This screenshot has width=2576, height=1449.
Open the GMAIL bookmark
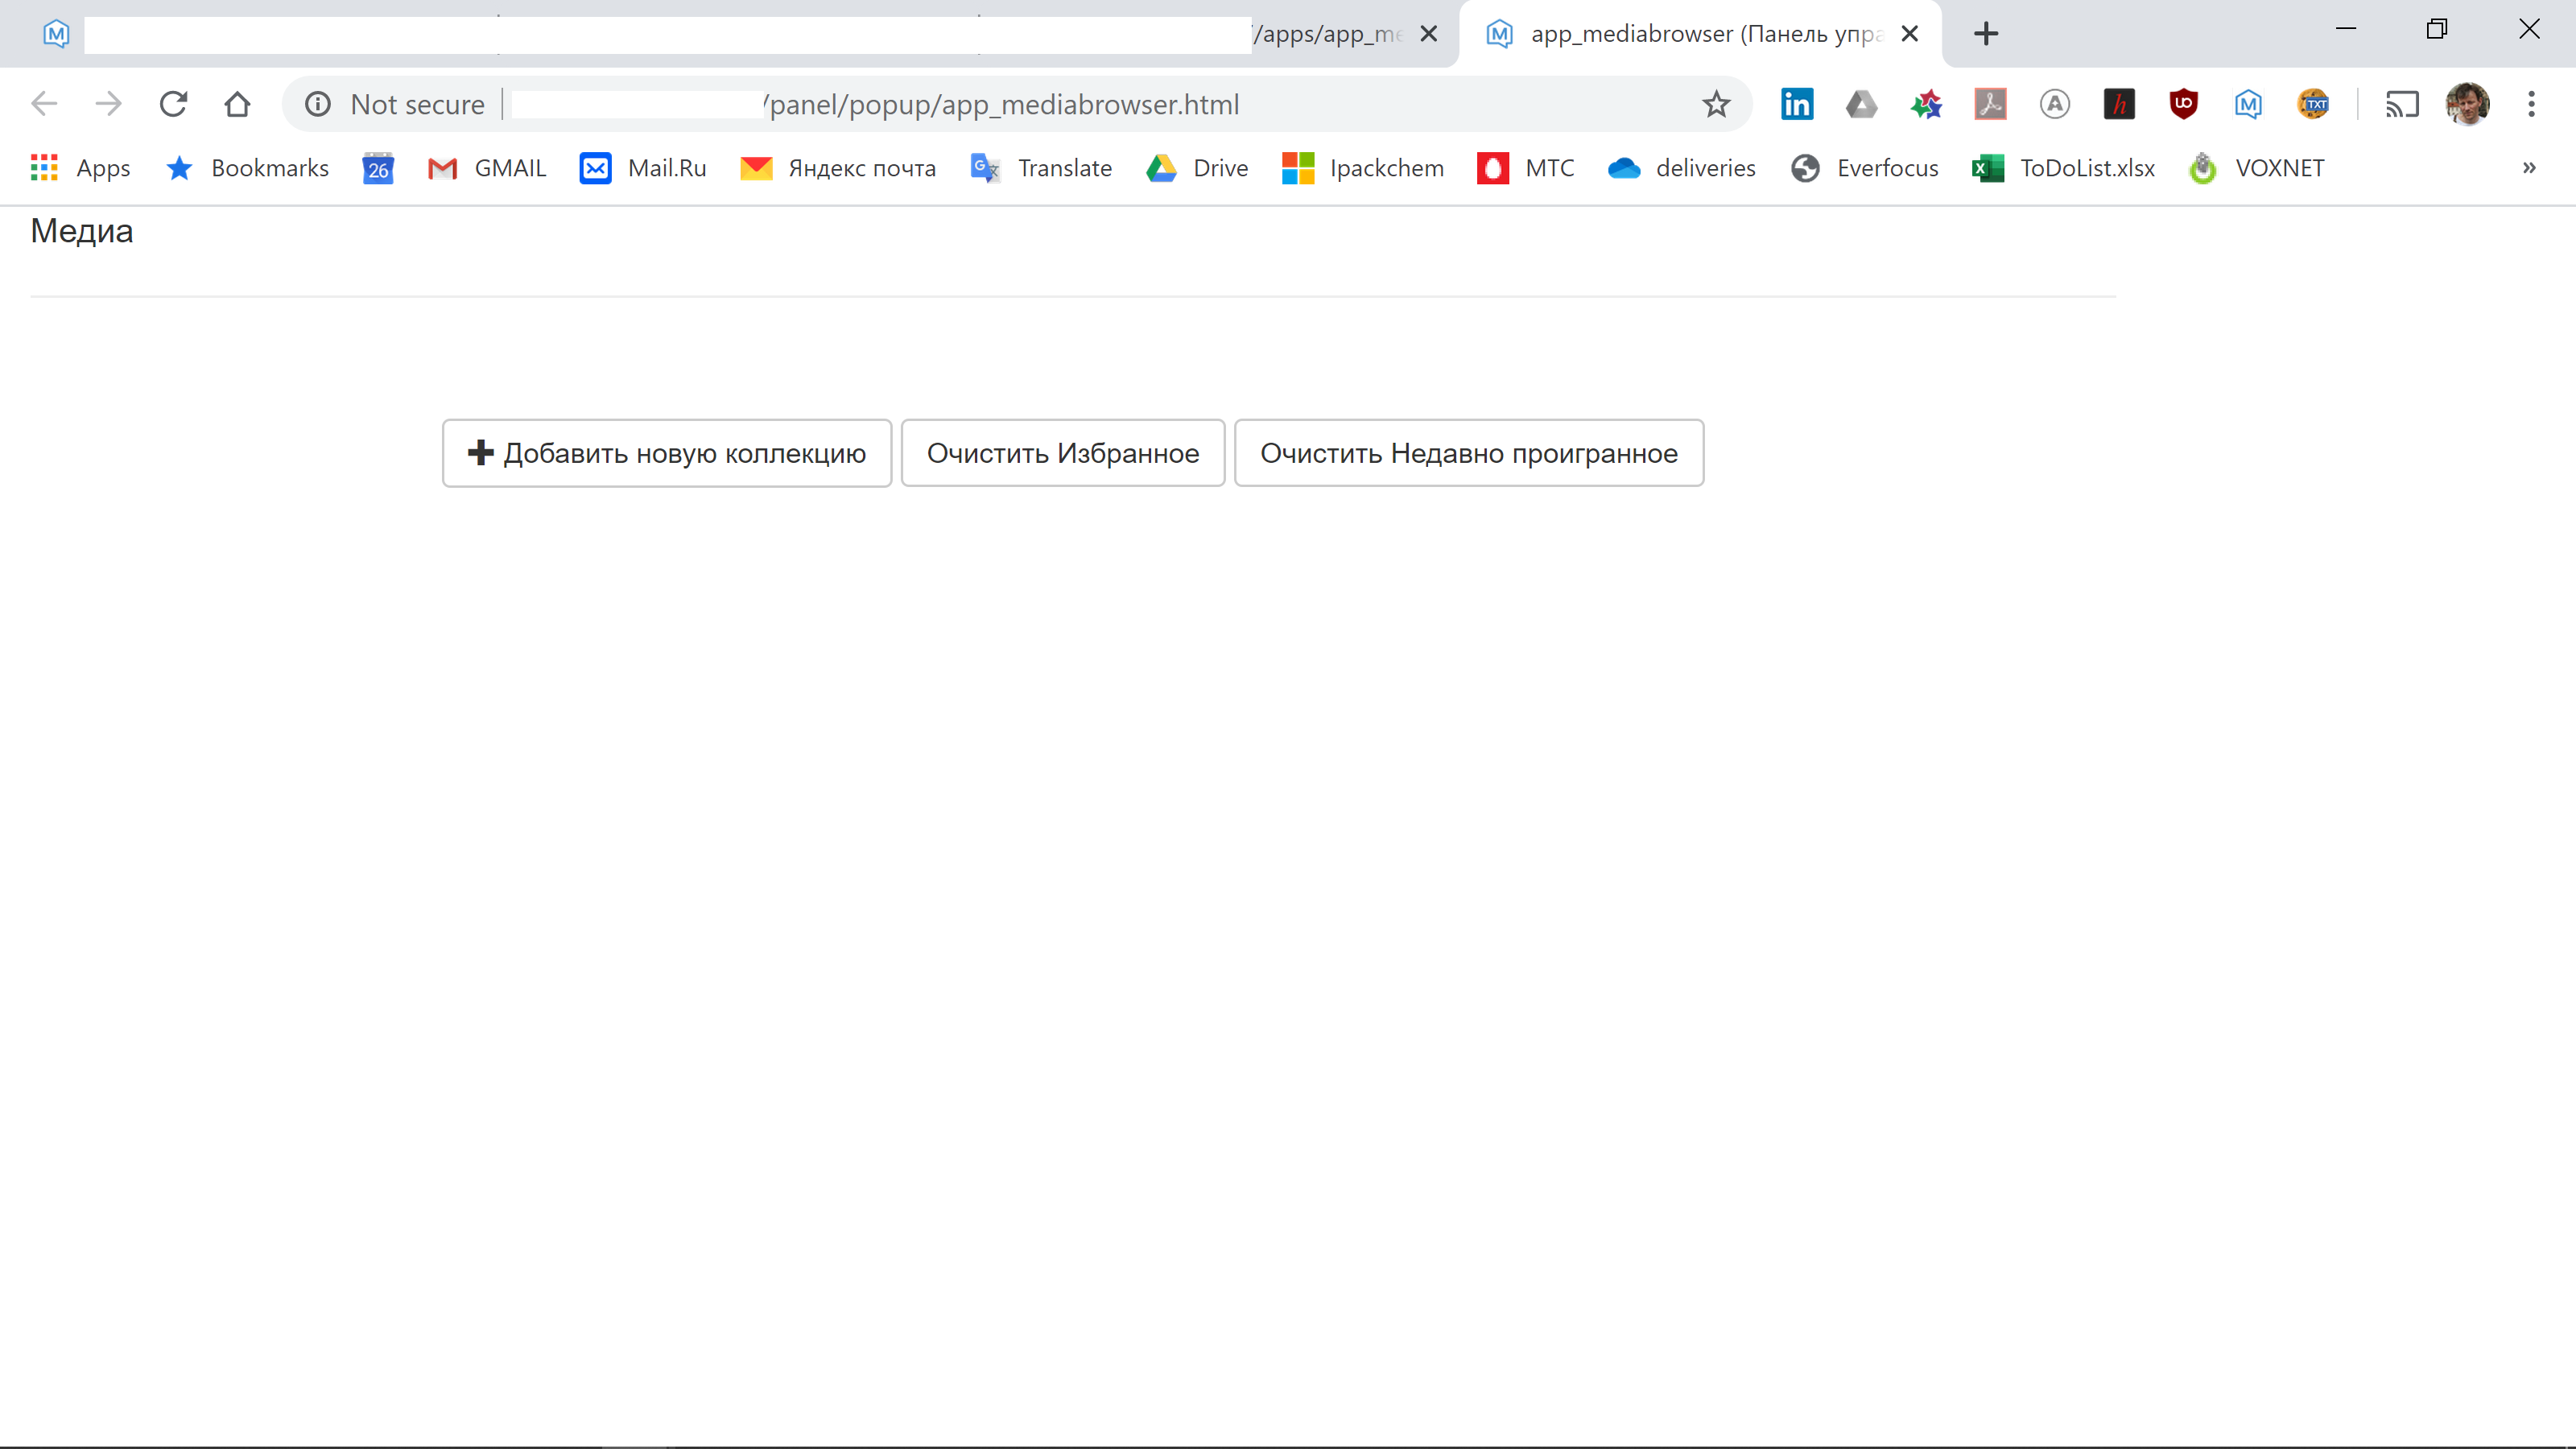(485, 168)
